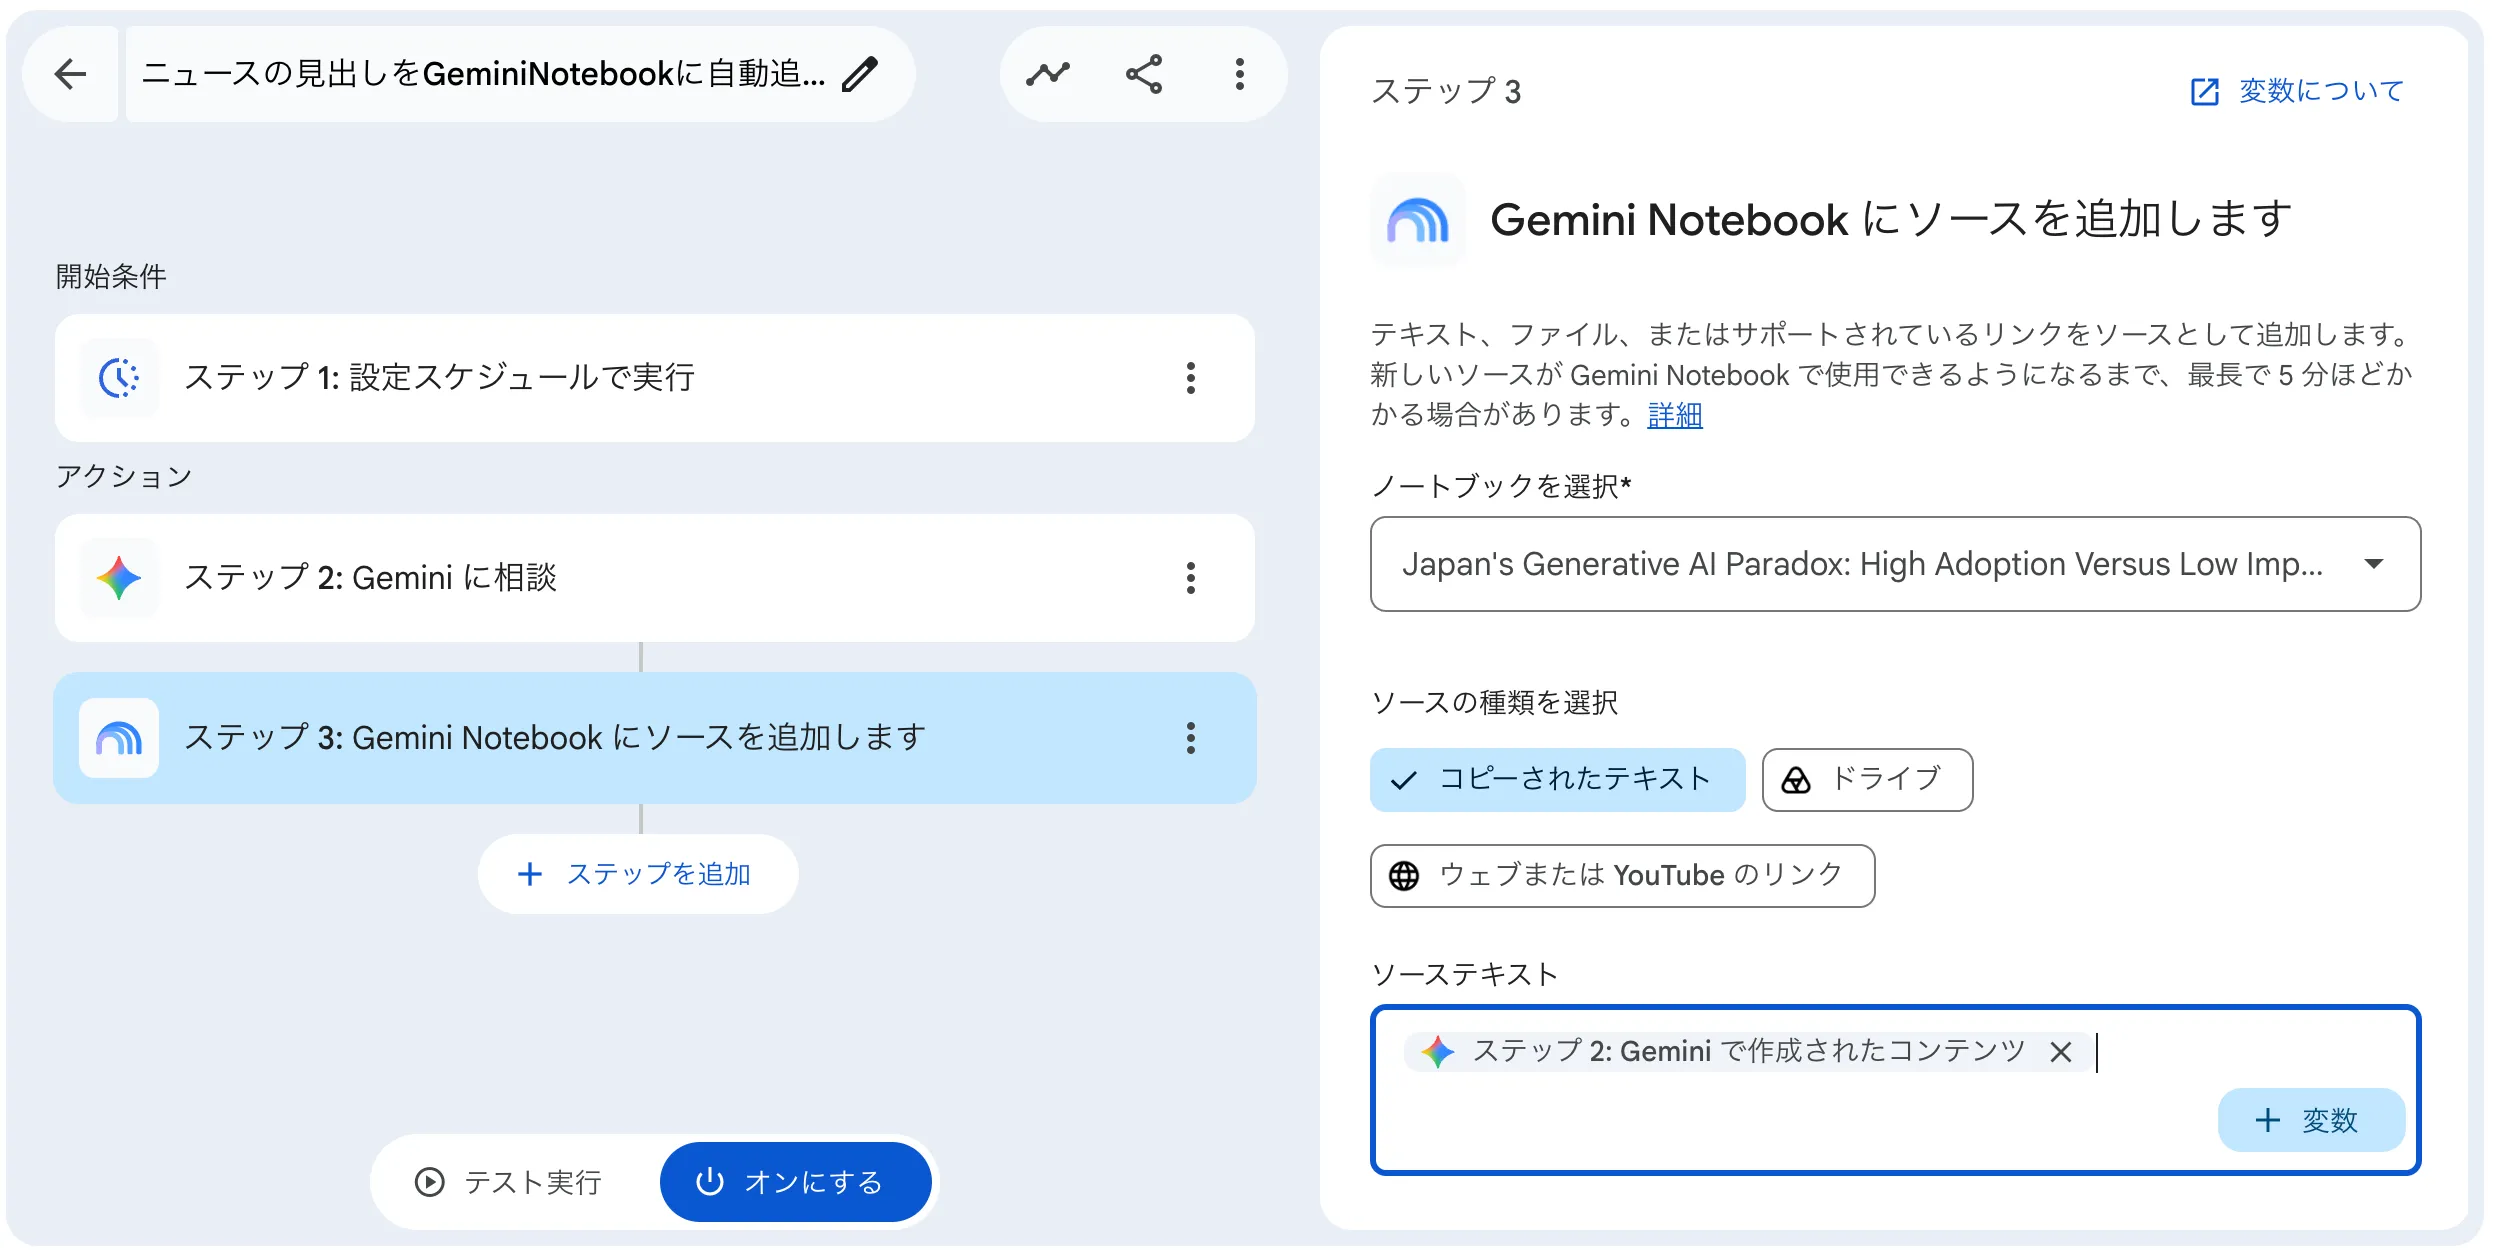Click the Gemini Notebook icon in Step 3 card
Image resolution: width=2494 pixels, height=1250 pixels.
click(x=119, y=738)
